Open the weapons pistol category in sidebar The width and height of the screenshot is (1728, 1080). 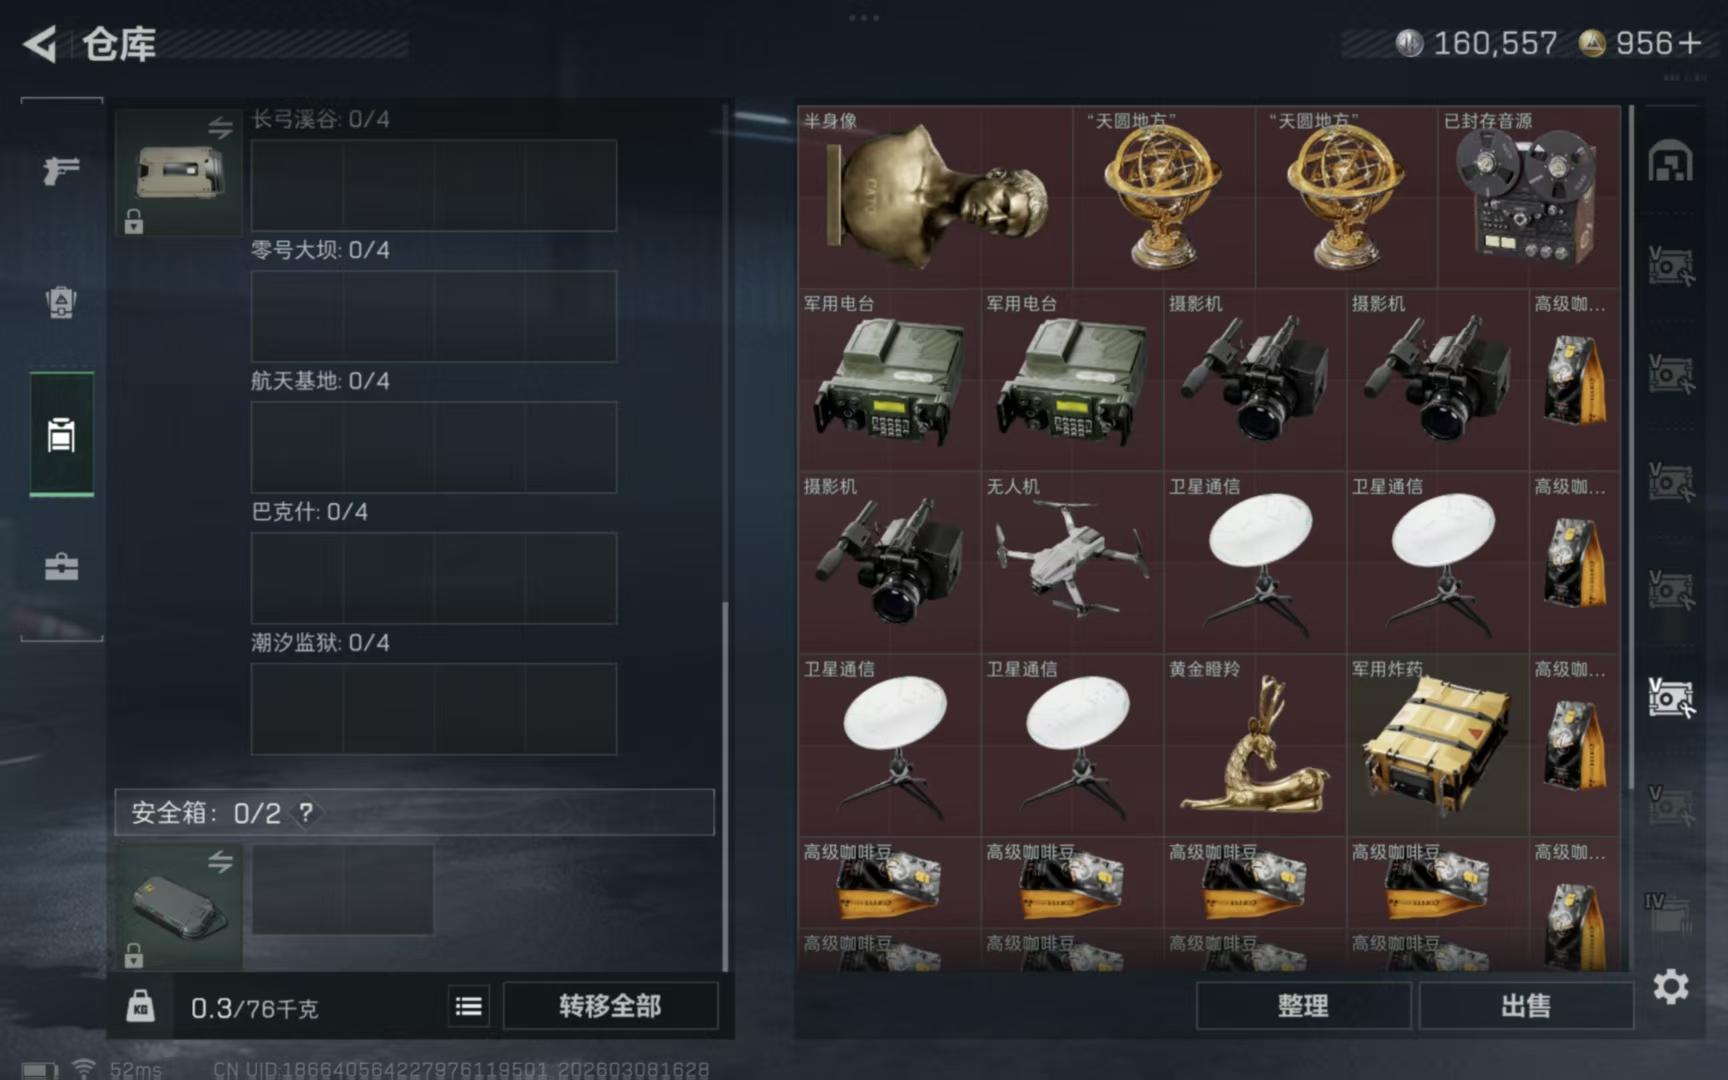(x=61, y=171)
